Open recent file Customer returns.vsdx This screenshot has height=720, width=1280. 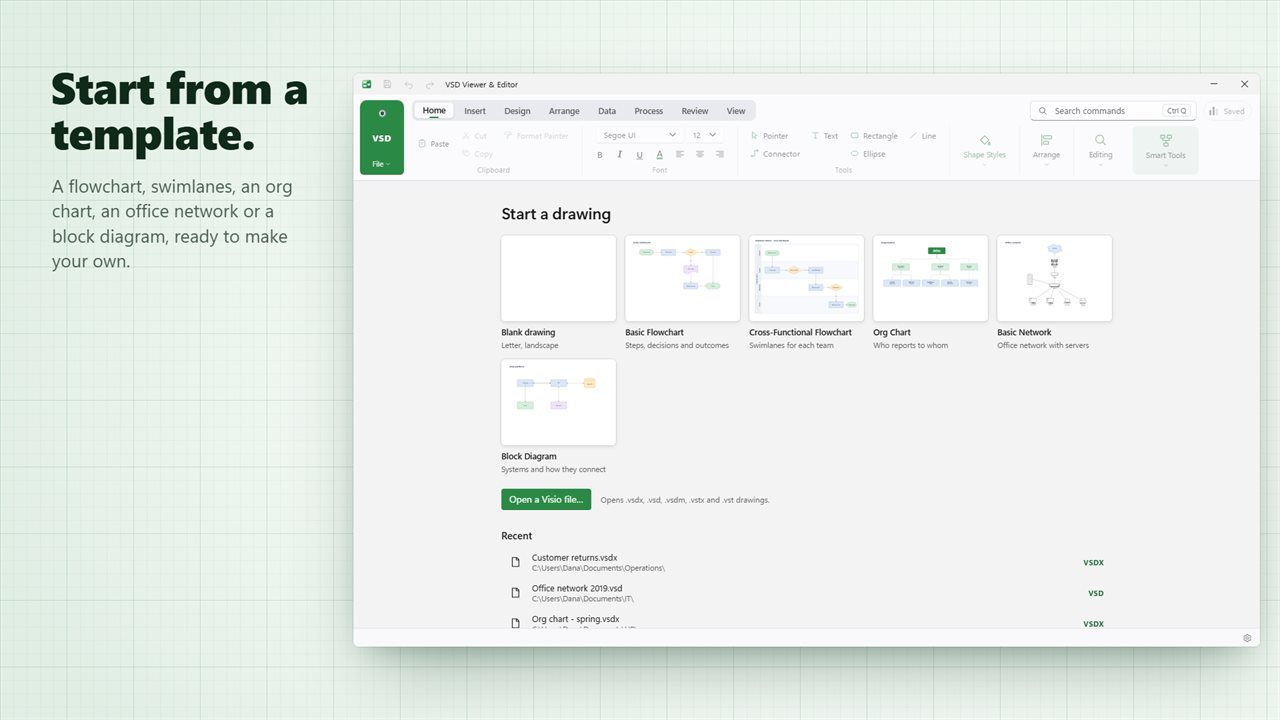[807, 562]
